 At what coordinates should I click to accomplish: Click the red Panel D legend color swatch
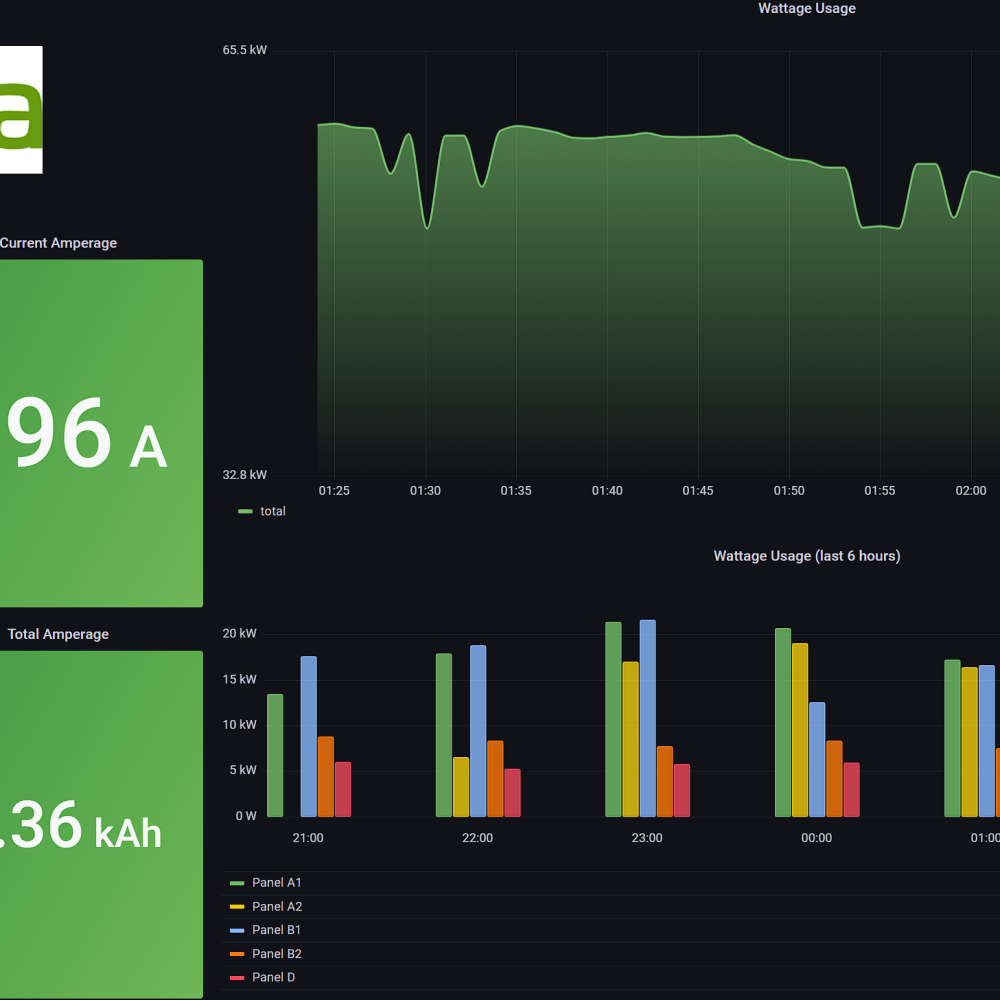point(237,978)
